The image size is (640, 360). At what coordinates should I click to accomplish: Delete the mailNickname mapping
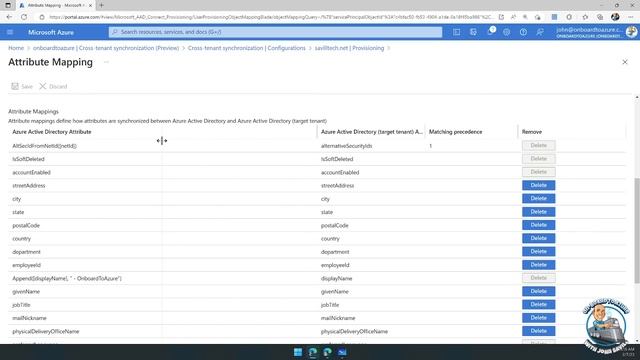click(x=538, y=318)
